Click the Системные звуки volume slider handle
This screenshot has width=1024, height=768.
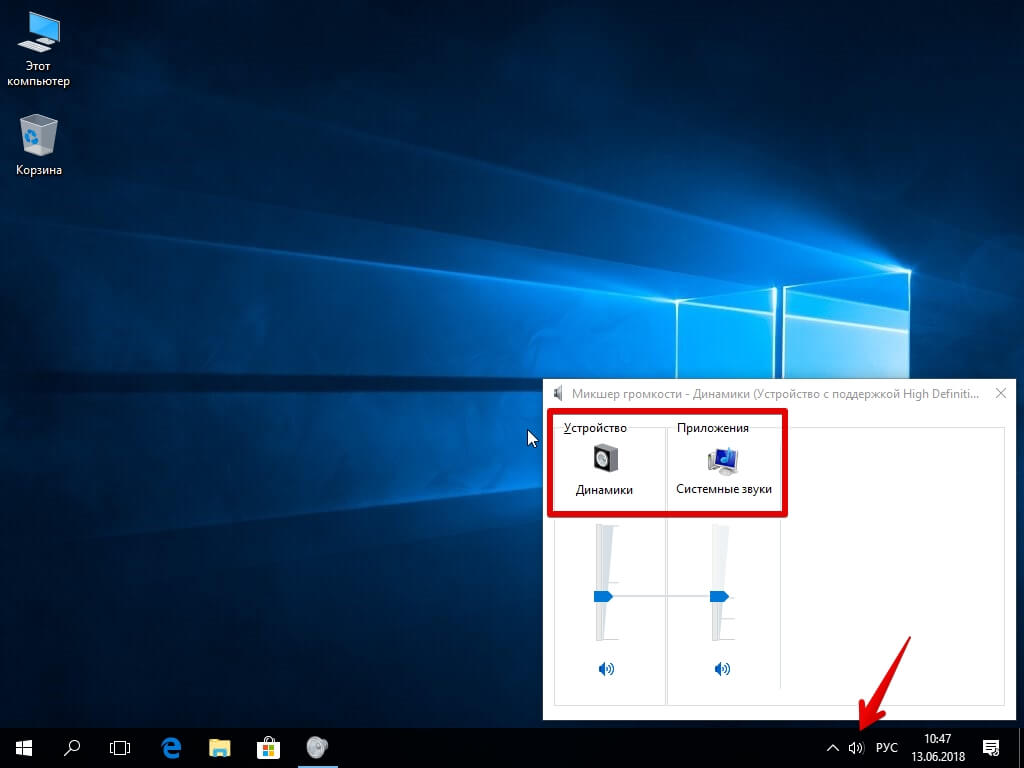click(x=719, y=596)
